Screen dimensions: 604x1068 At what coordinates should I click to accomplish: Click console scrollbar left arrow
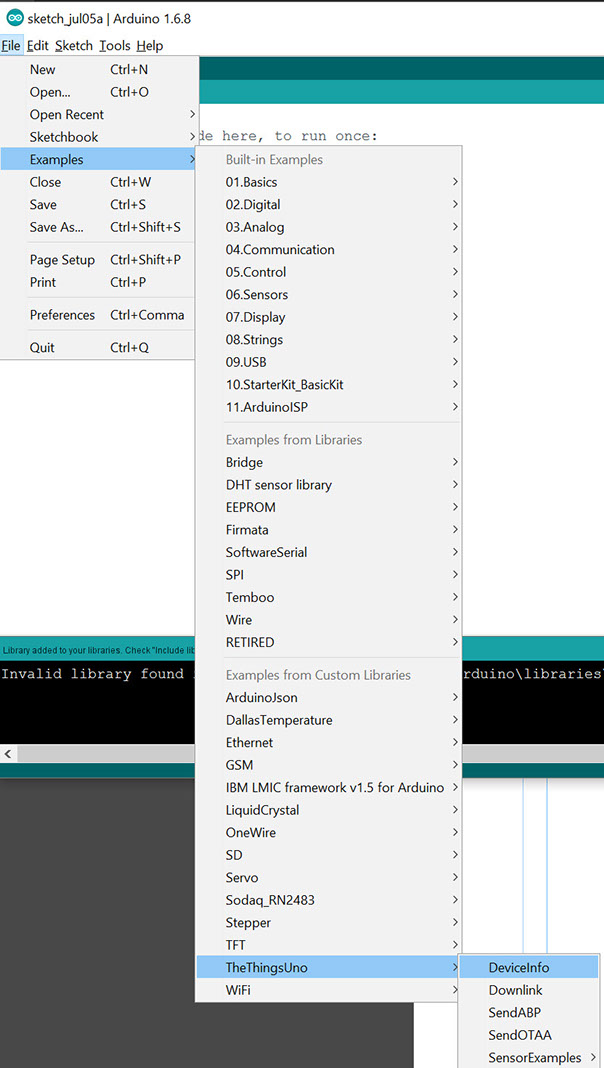(8, 753)
